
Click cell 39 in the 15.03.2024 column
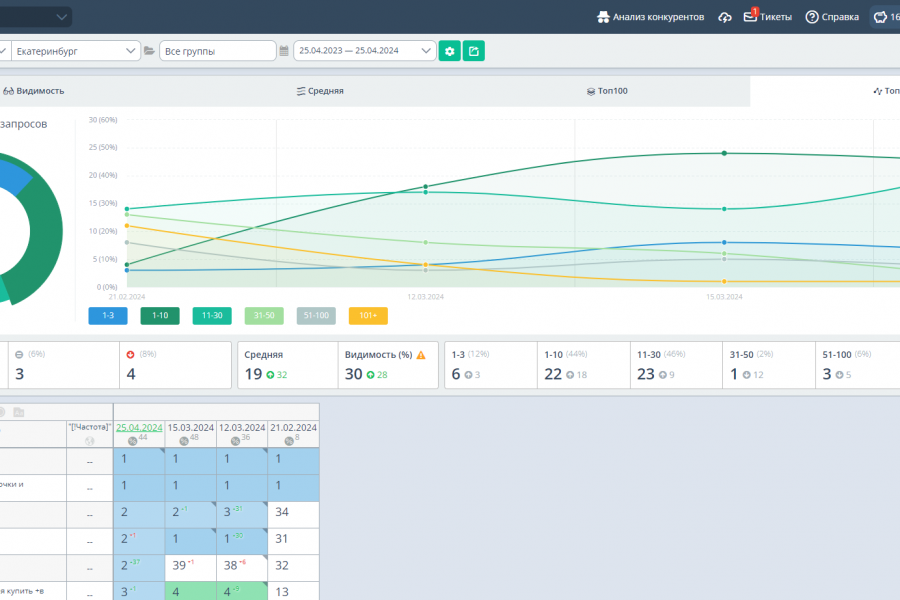point(191,568)
